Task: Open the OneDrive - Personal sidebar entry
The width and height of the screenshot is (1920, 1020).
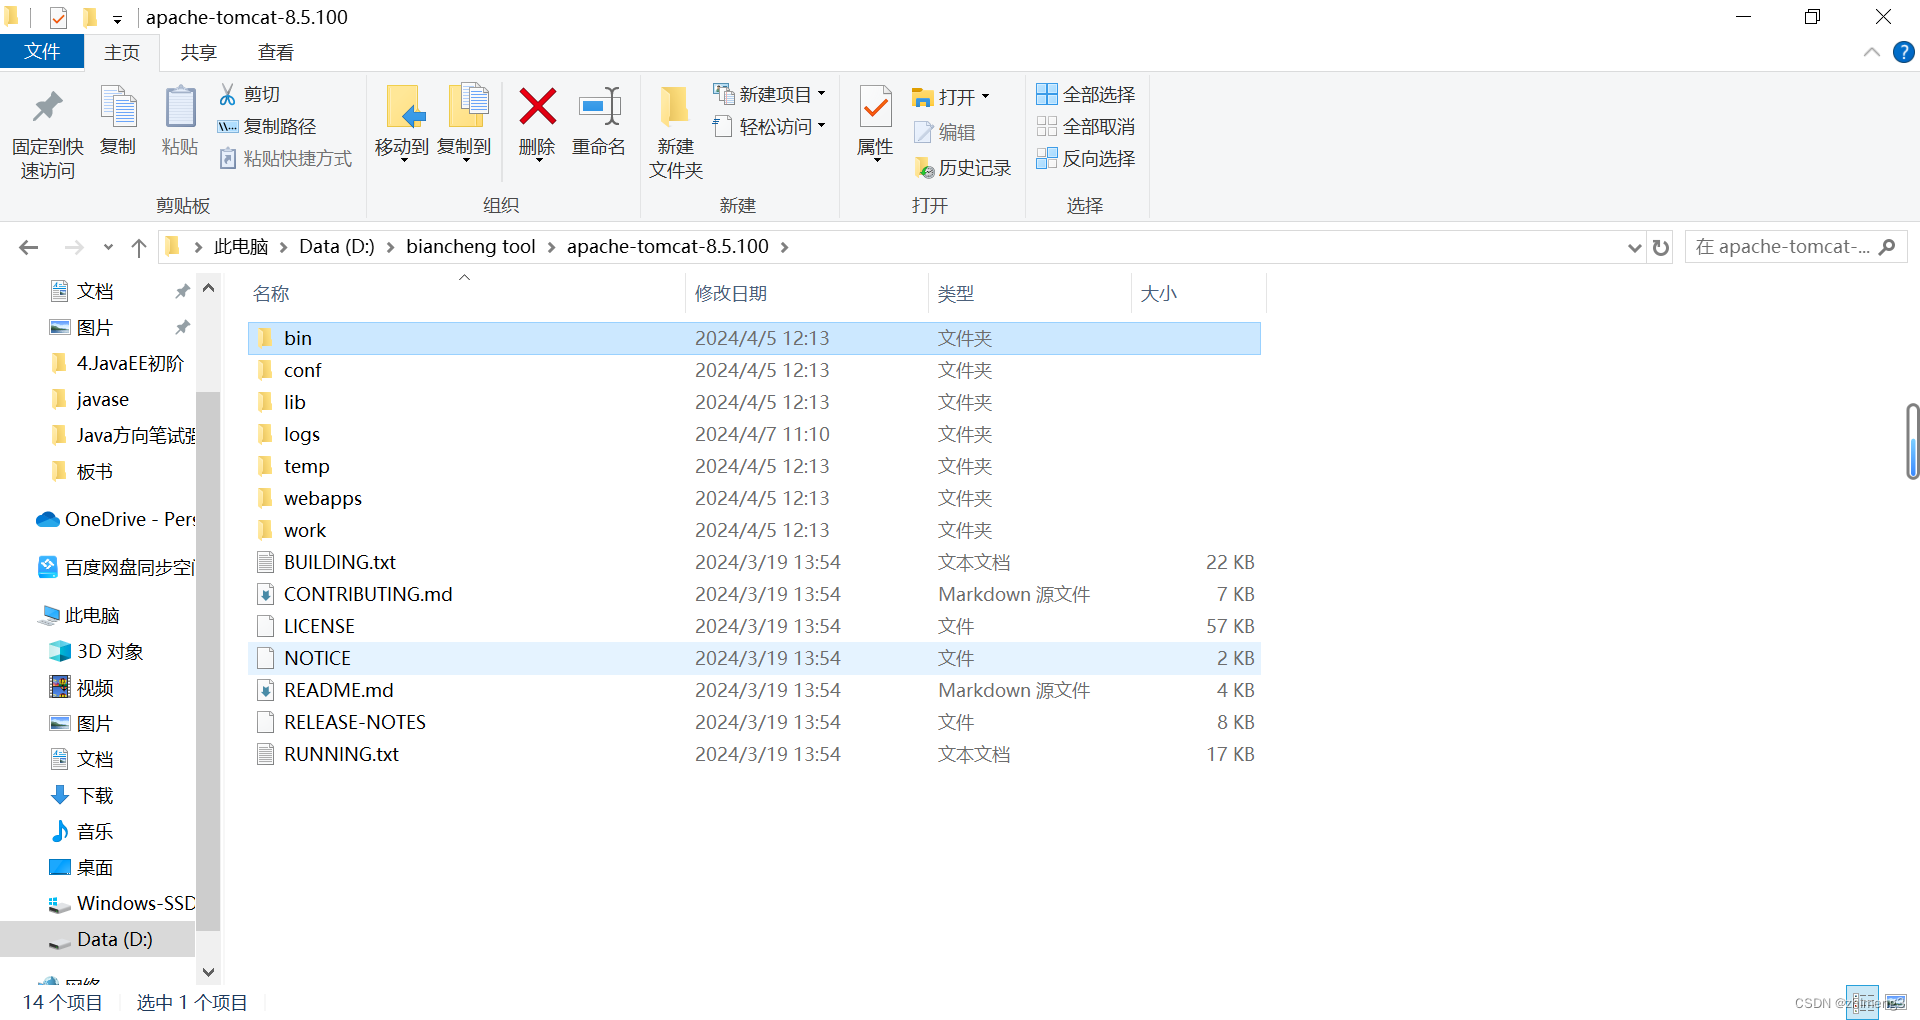Action: click(116, 519)
